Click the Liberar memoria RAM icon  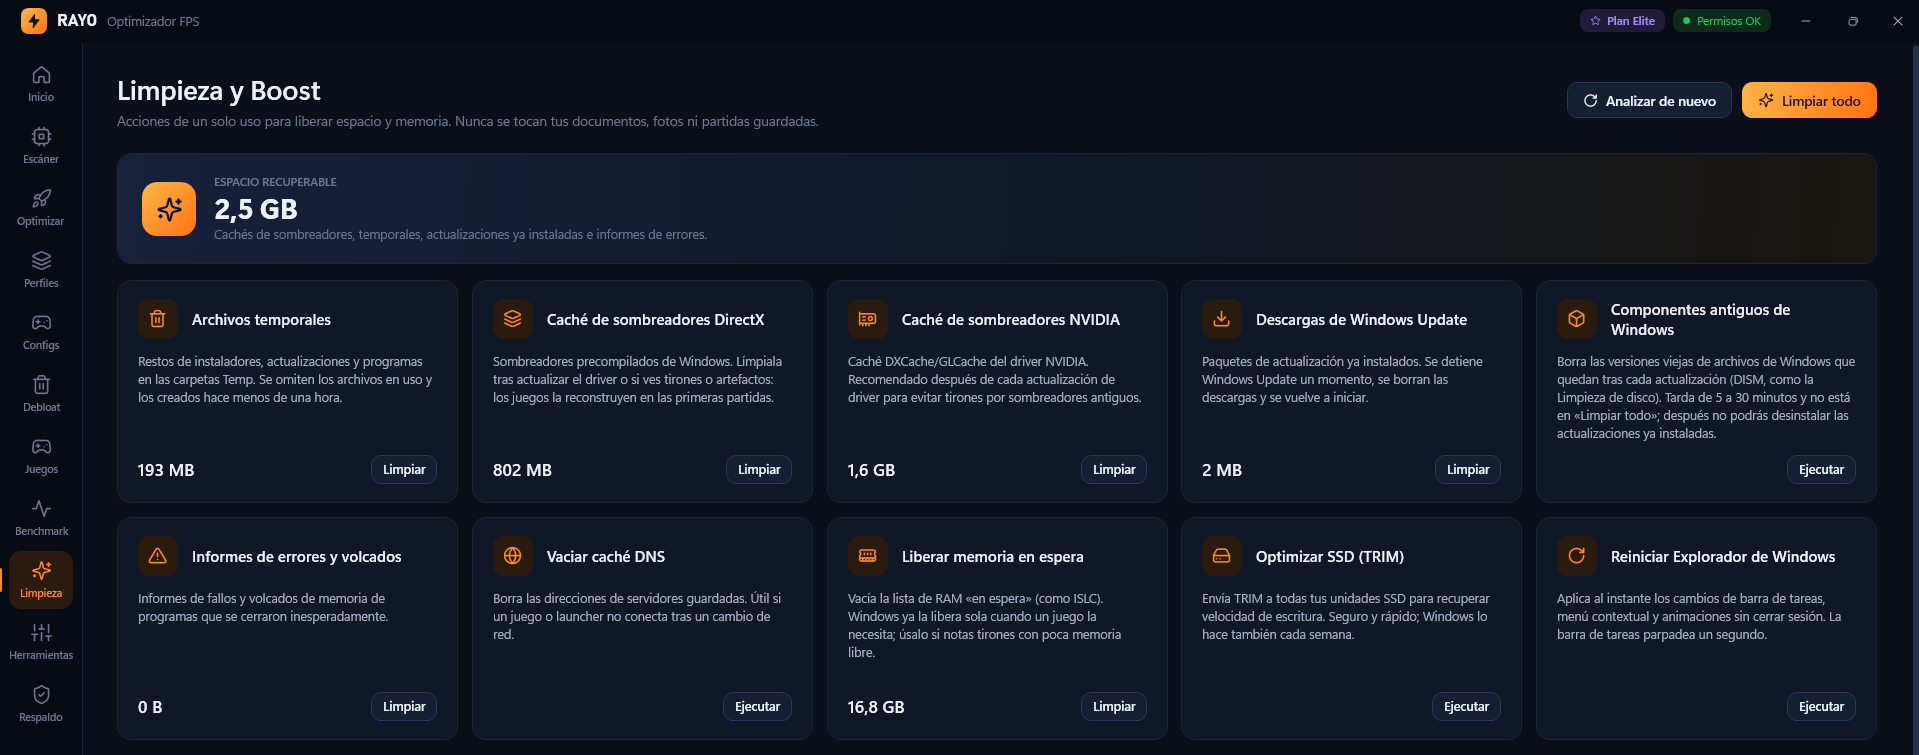(x=868, y=556)
